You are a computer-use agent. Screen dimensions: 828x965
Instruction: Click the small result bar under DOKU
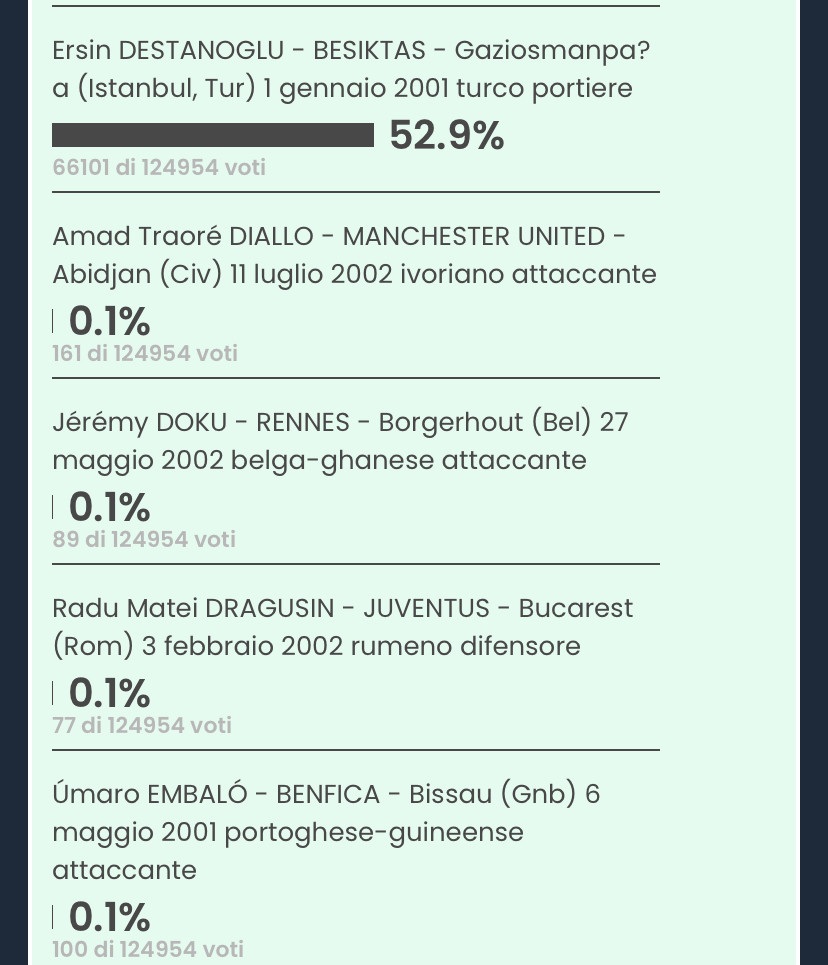(53, 507)
